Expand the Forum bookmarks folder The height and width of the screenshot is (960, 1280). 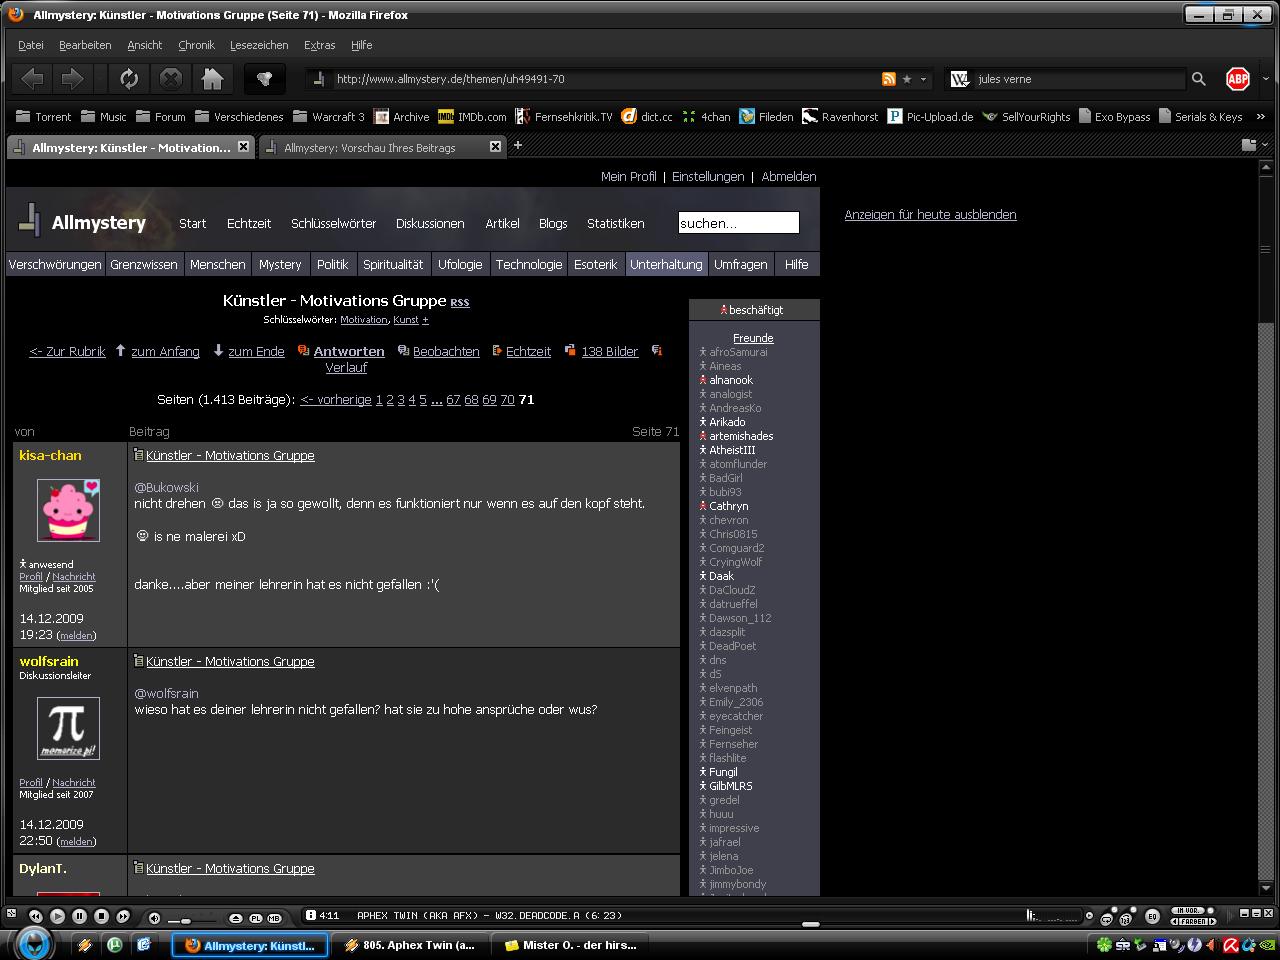click(160, 117)
